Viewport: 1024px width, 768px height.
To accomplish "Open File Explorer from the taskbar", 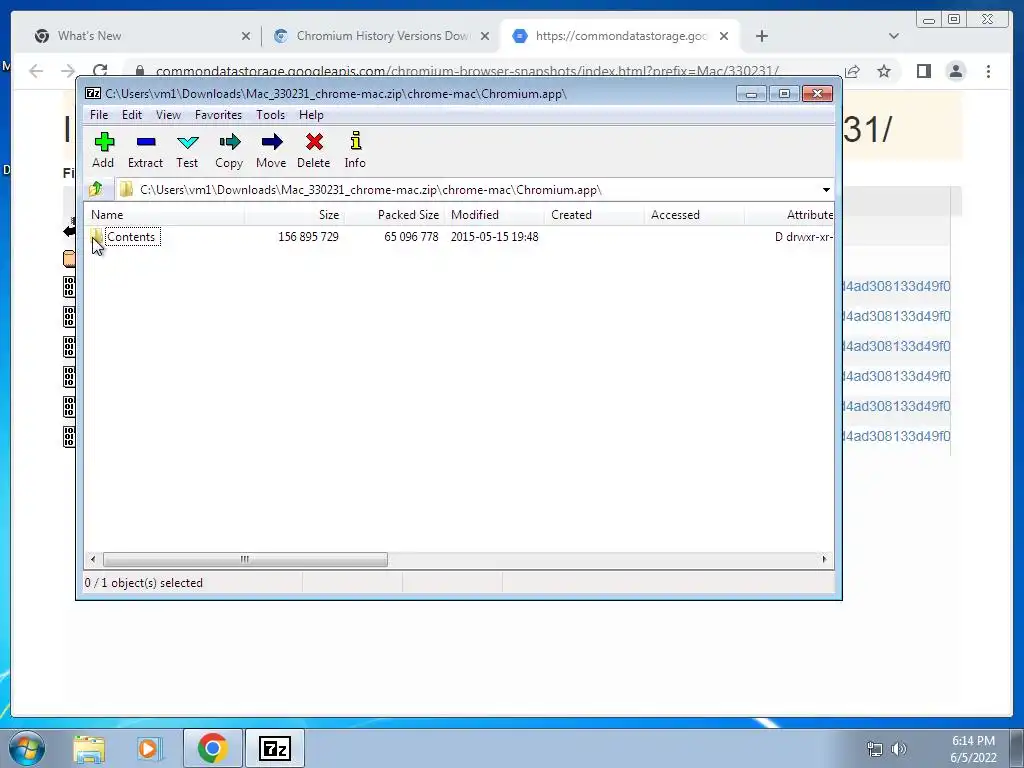I will (x=89, y=748).
